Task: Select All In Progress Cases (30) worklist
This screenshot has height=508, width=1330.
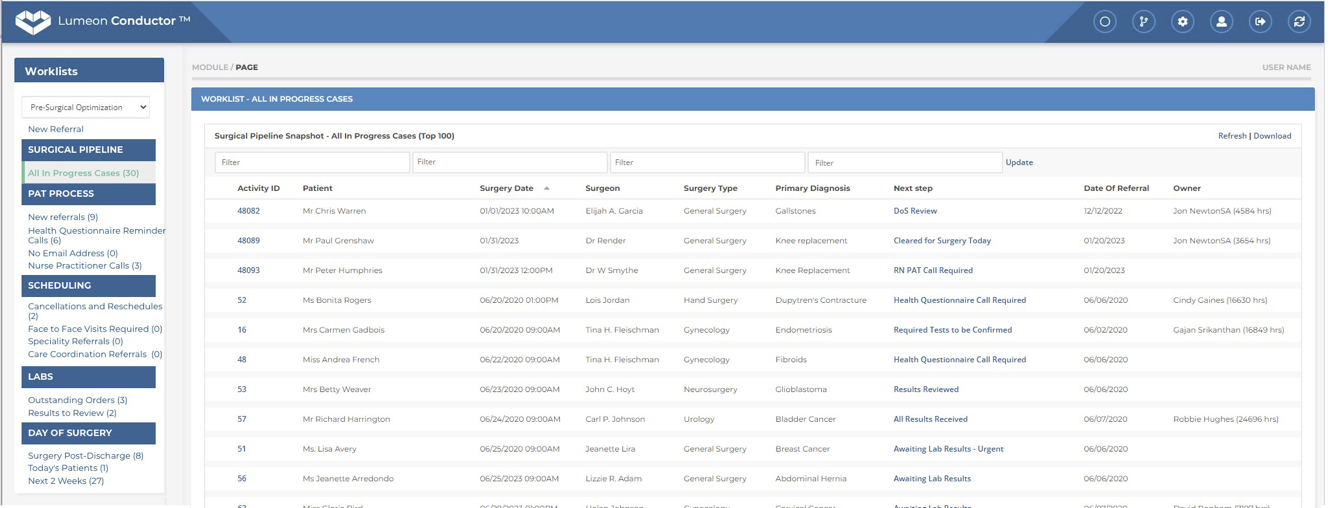Action: 84,174
